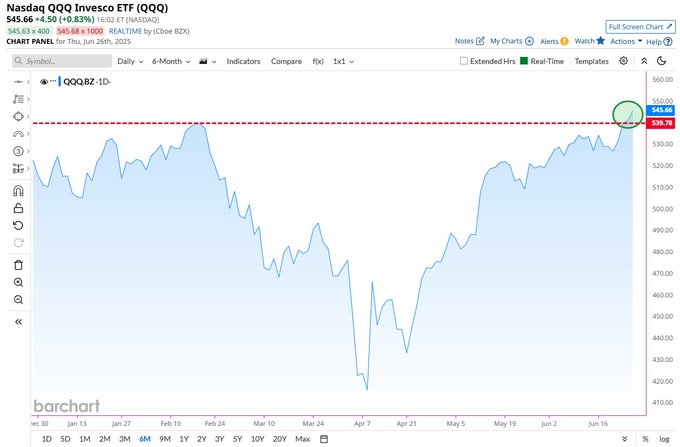Click the undo arrow icon

pos(18,225)
